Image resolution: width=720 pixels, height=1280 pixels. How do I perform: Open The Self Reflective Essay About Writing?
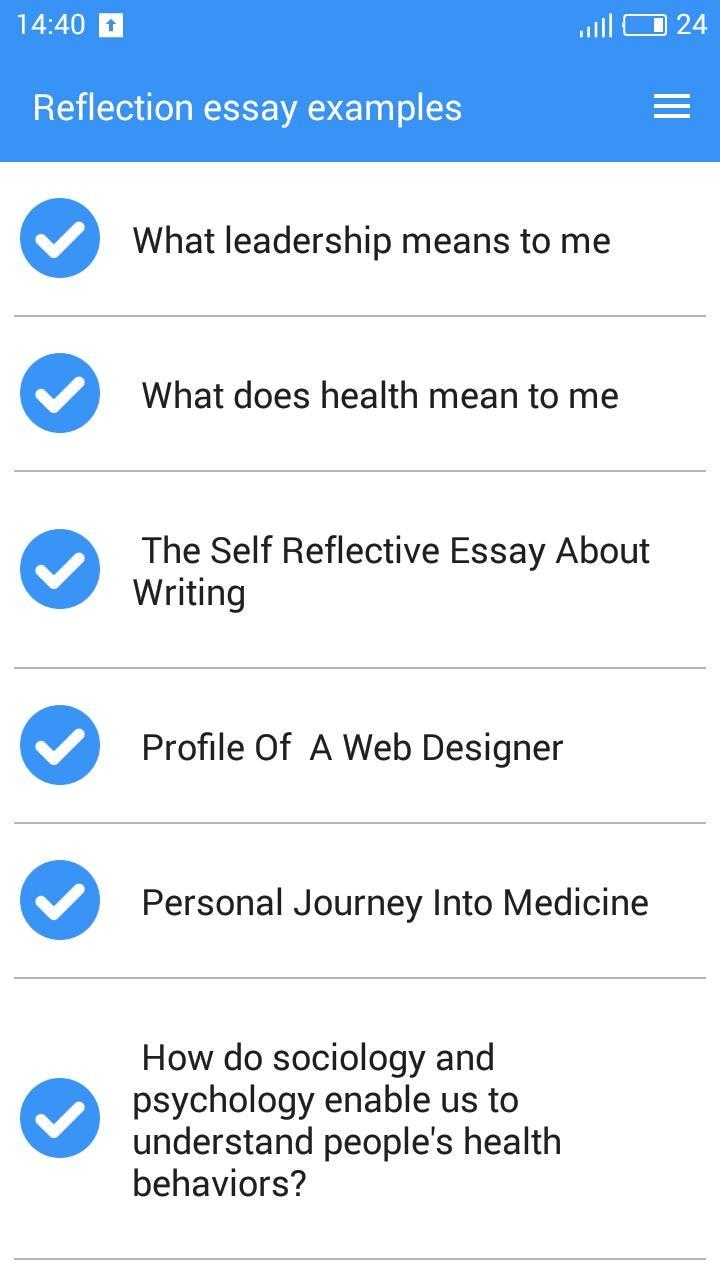point(360,570)
